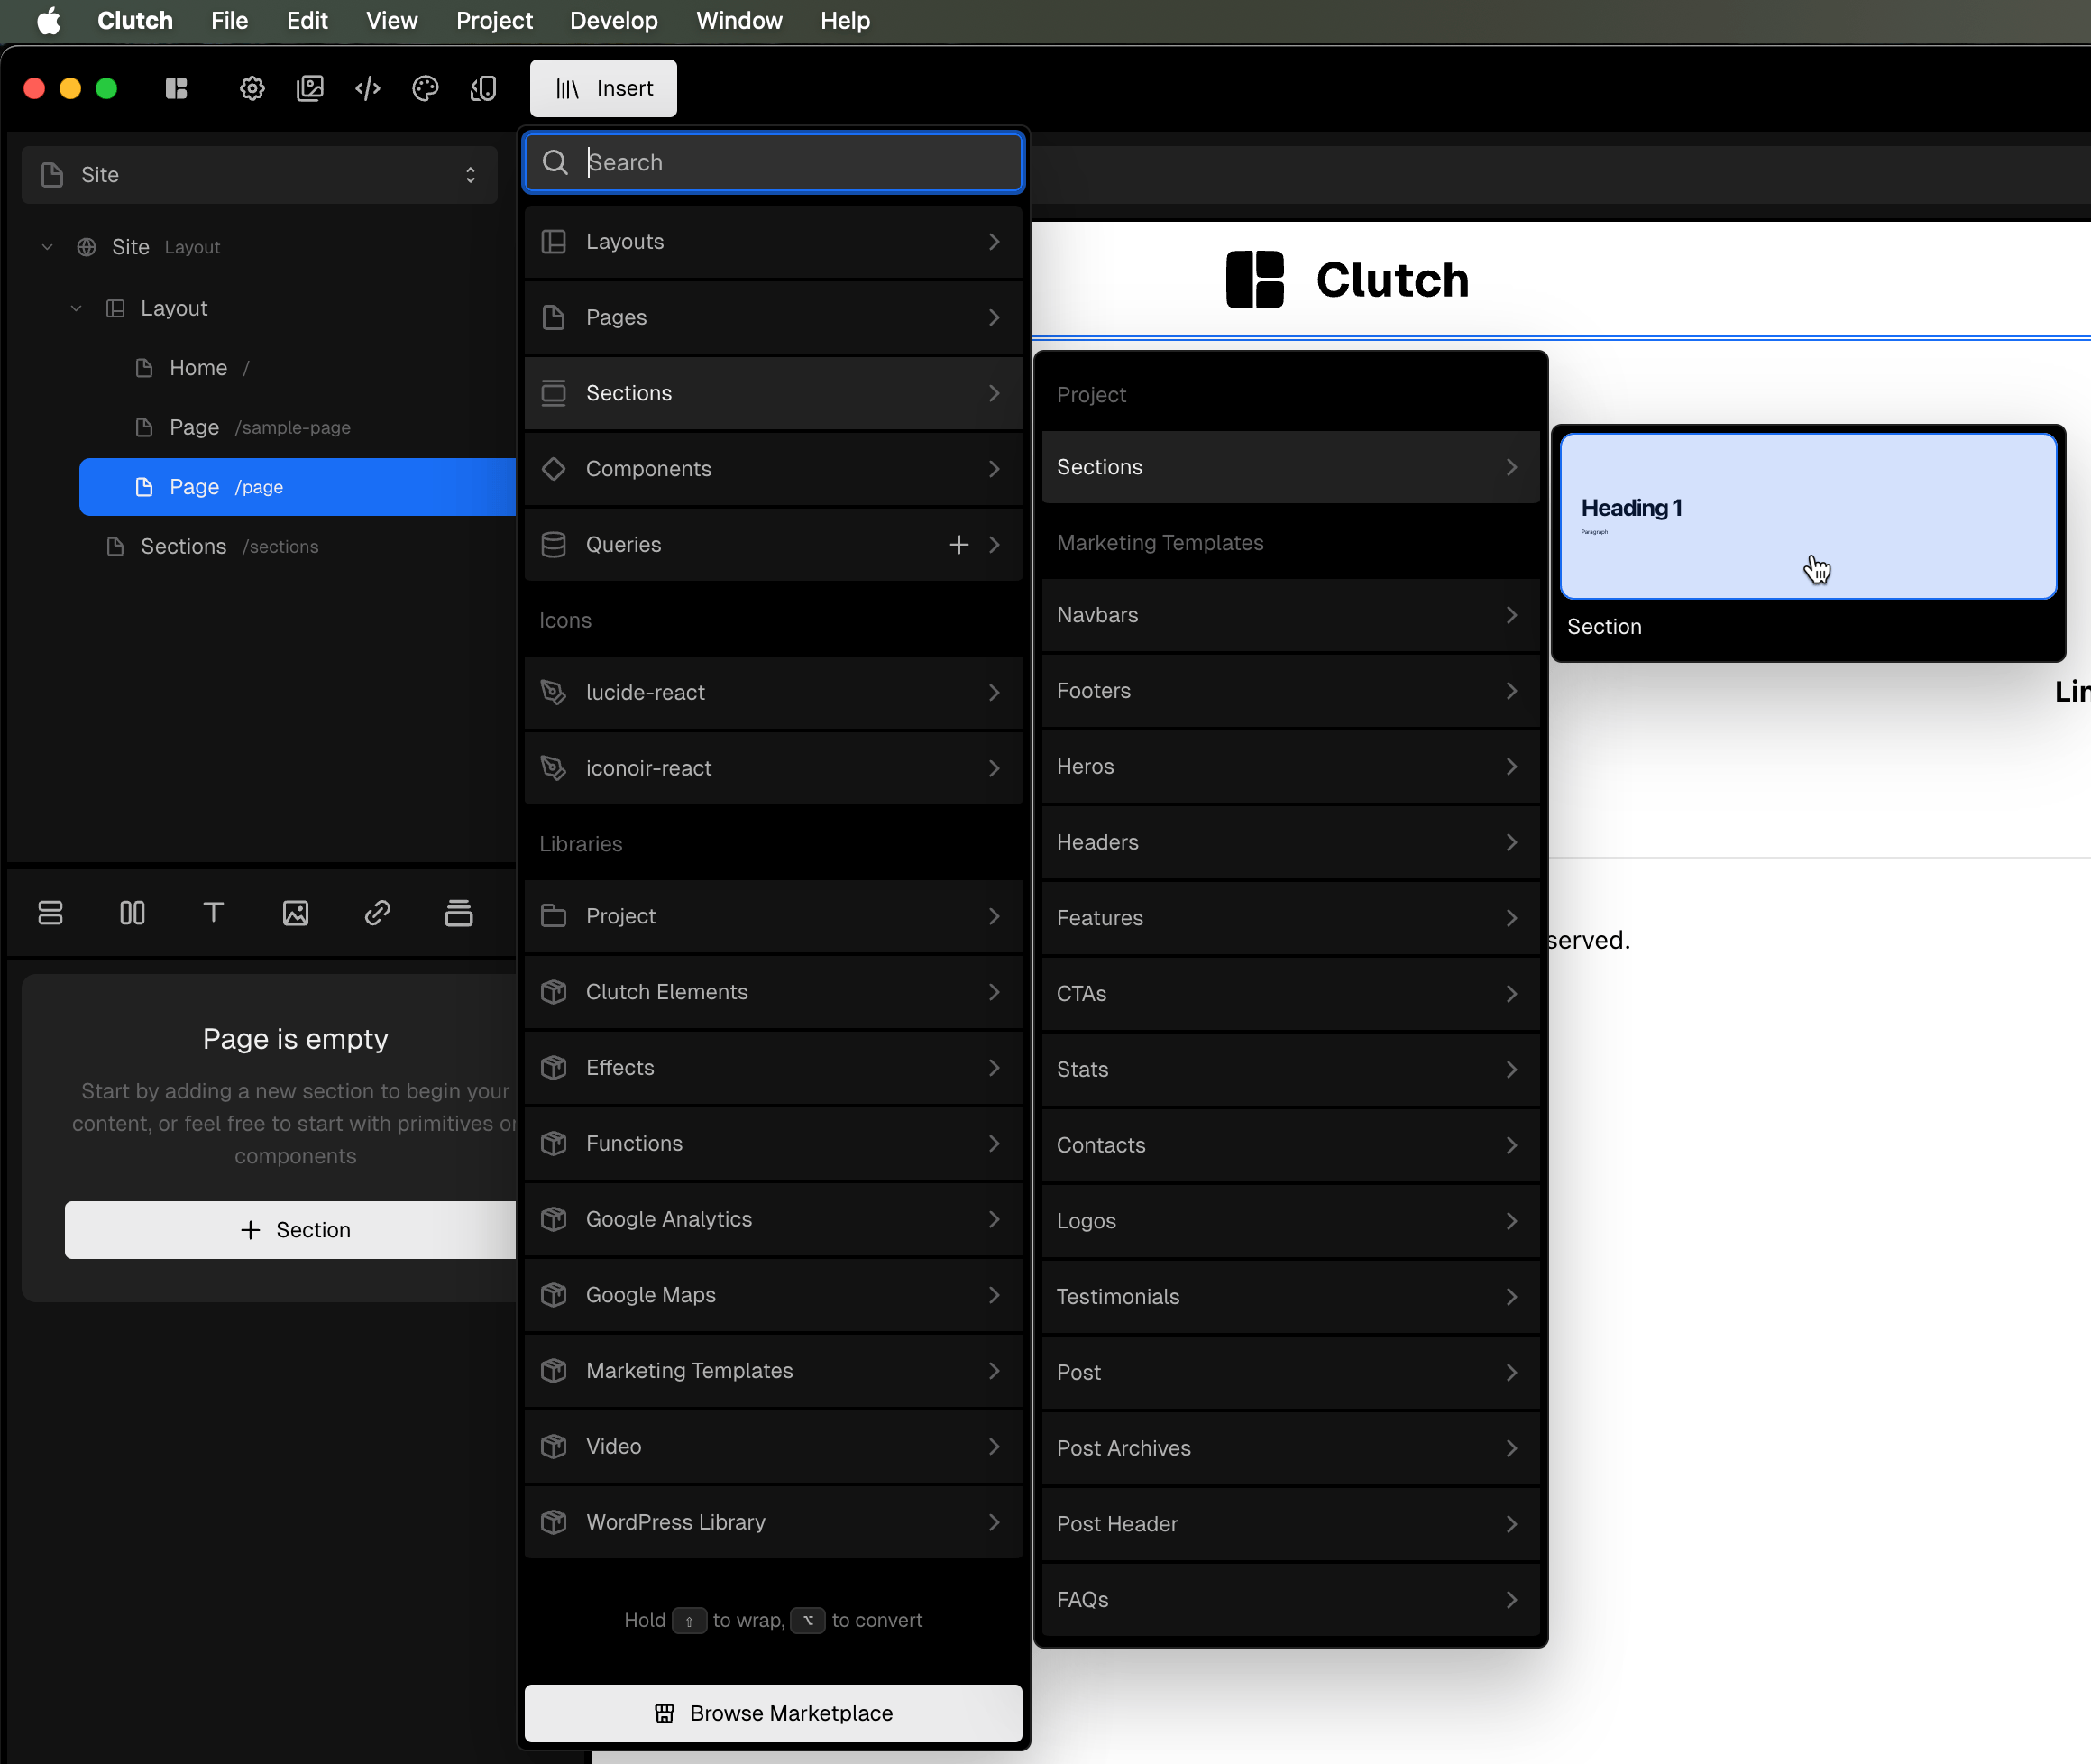
Task: Open Components in Insert menu
Action: [x=773, y=469]
